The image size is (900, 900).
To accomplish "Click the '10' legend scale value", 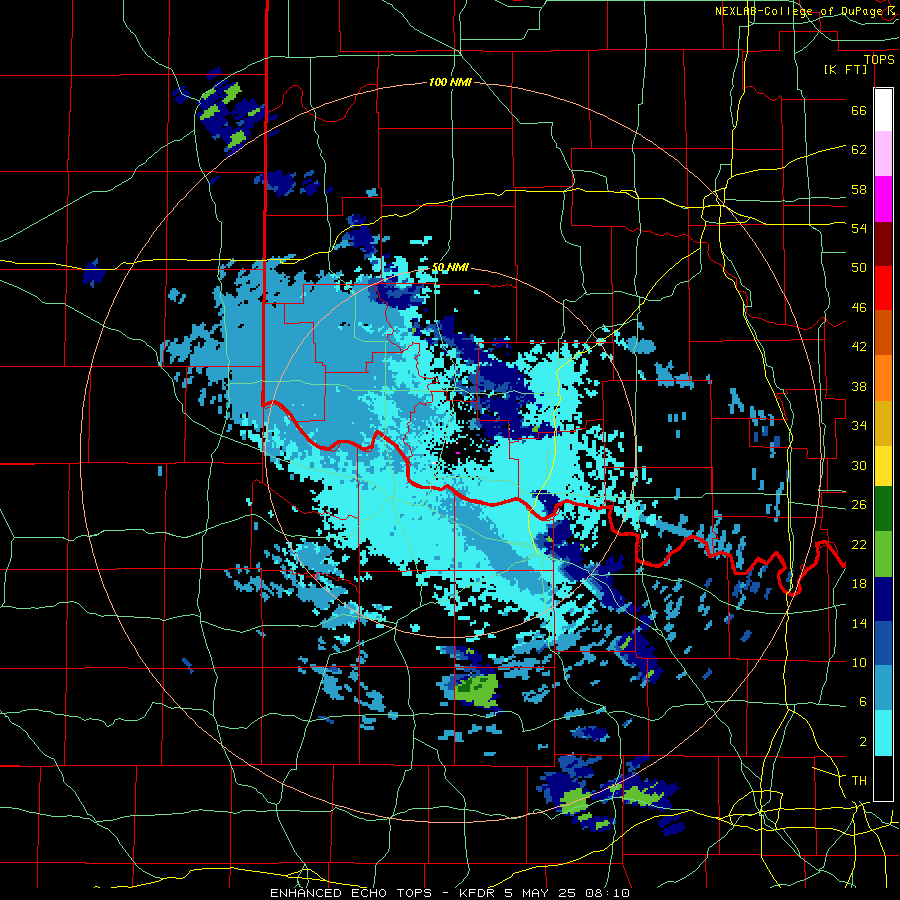I will [859, 662].
